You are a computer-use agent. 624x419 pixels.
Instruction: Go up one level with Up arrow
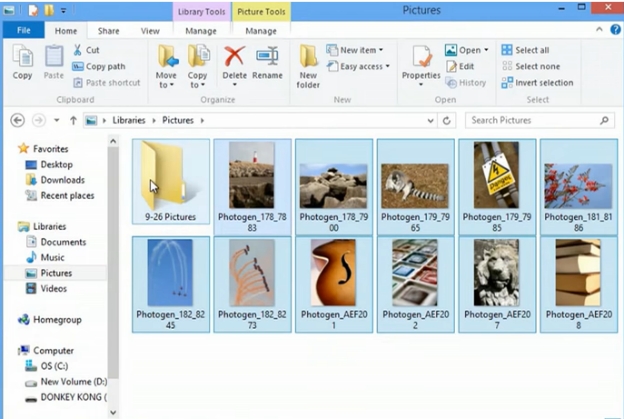(x=73, y=120)
